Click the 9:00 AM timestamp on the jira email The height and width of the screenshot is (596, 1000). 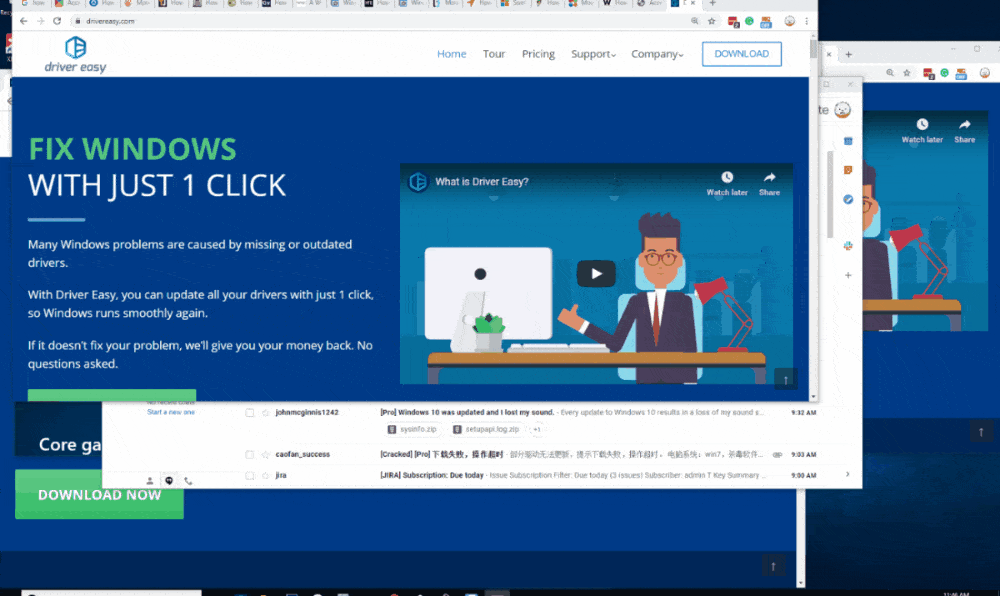[804, 476]
